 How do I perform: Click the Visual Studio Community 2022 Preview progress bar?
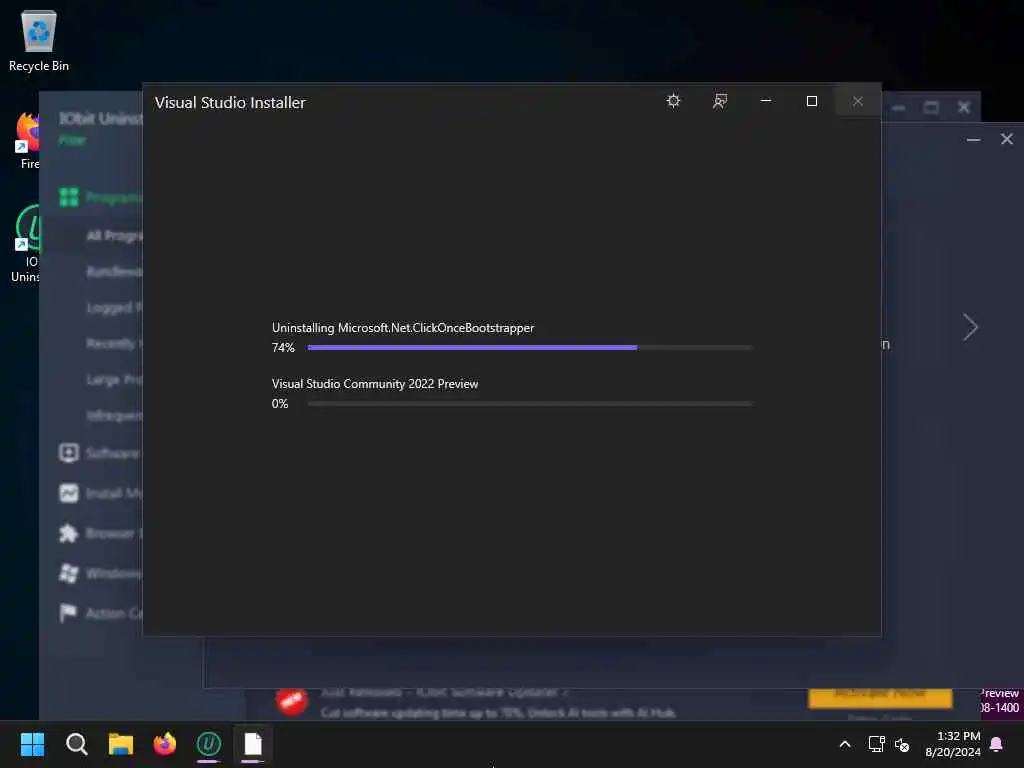[530, 404]
